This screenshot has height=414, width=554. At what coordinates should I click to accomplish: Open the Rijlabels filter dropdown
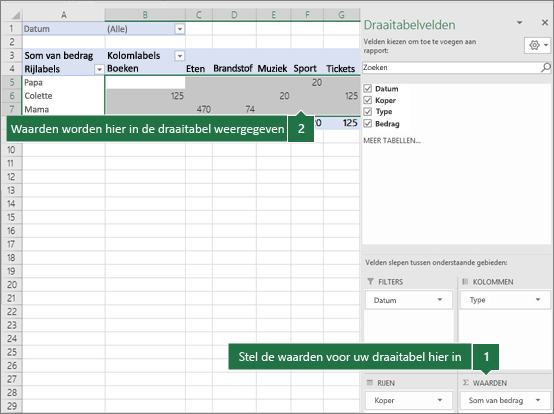click(99, 69)
